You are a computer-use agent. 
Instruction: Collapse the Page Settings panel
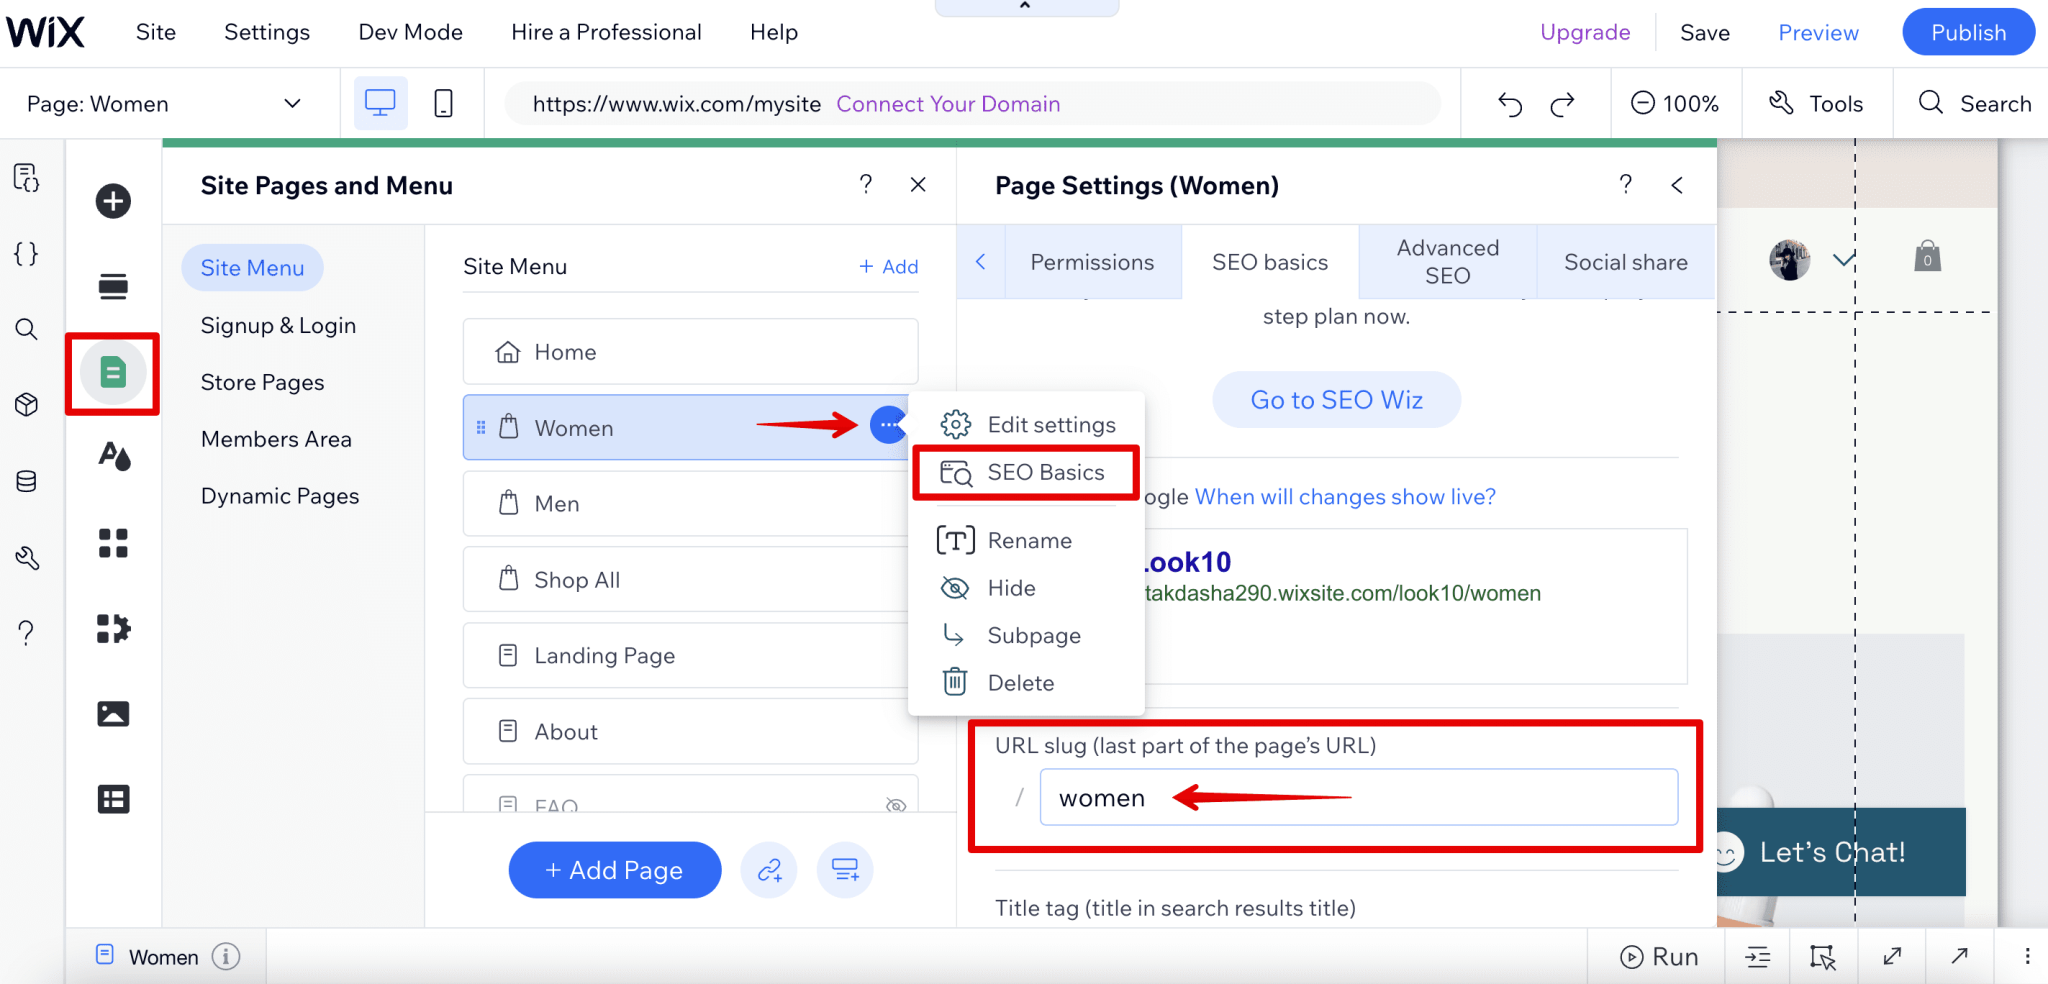(x=1678, y=185)
